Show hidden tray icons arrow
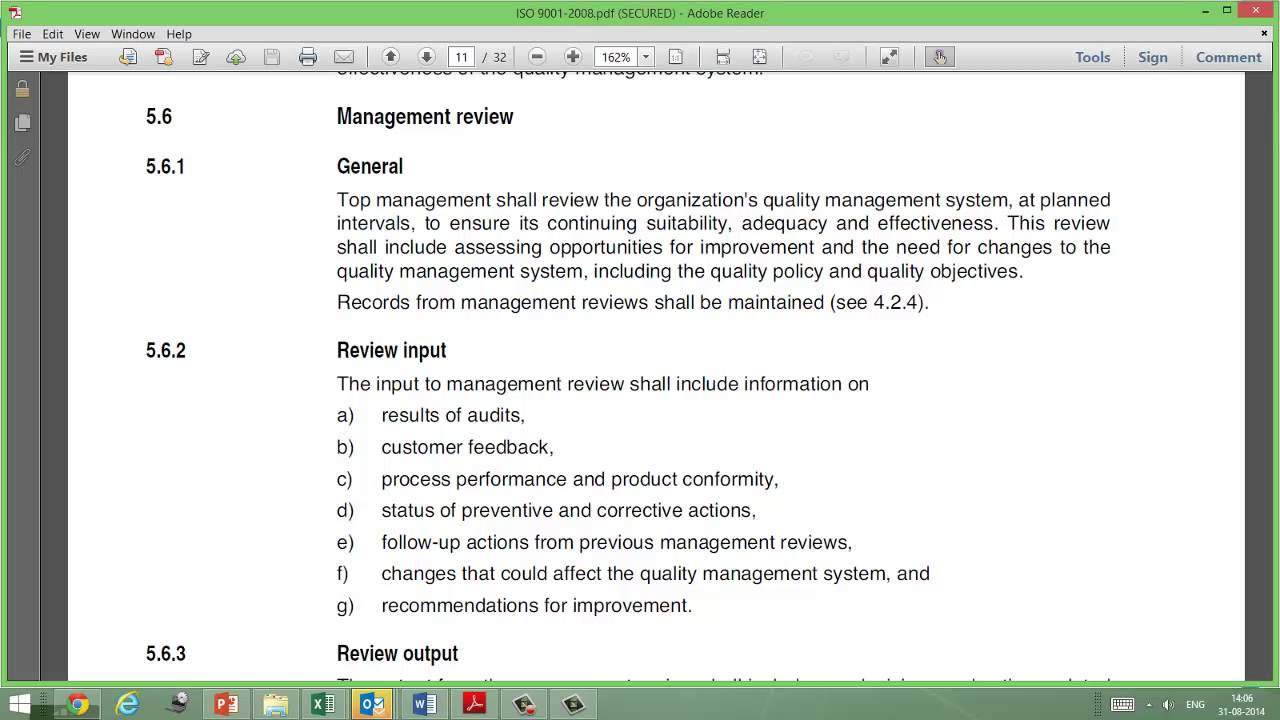 1149,704
